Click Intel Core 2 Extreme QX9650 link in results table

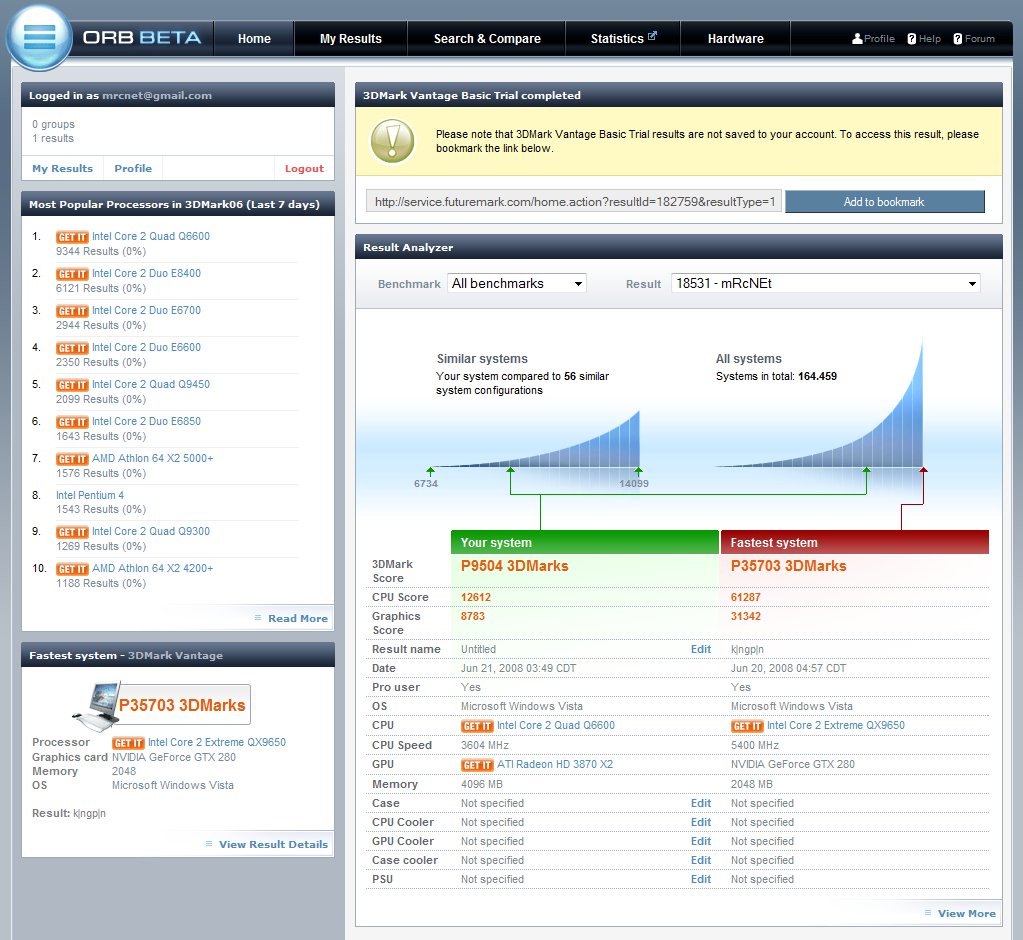click(836, 725)
